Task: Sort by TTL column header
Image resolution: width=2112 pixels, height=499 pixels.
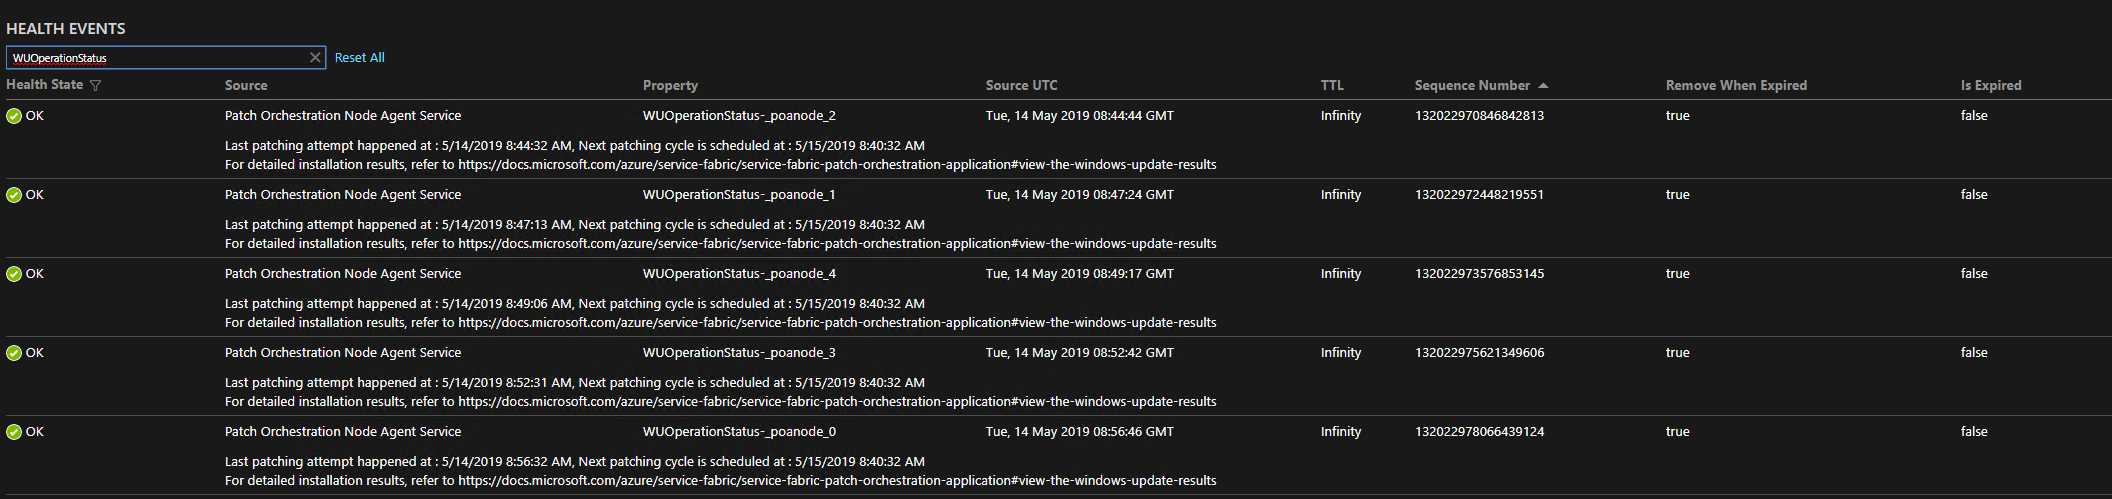Action: 1332,86
